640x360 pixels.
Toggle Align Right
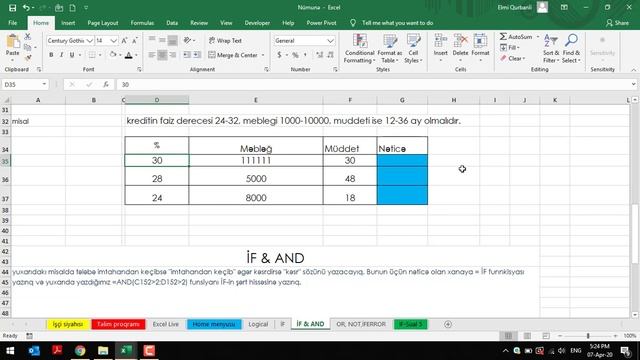[x=173, y=55]
